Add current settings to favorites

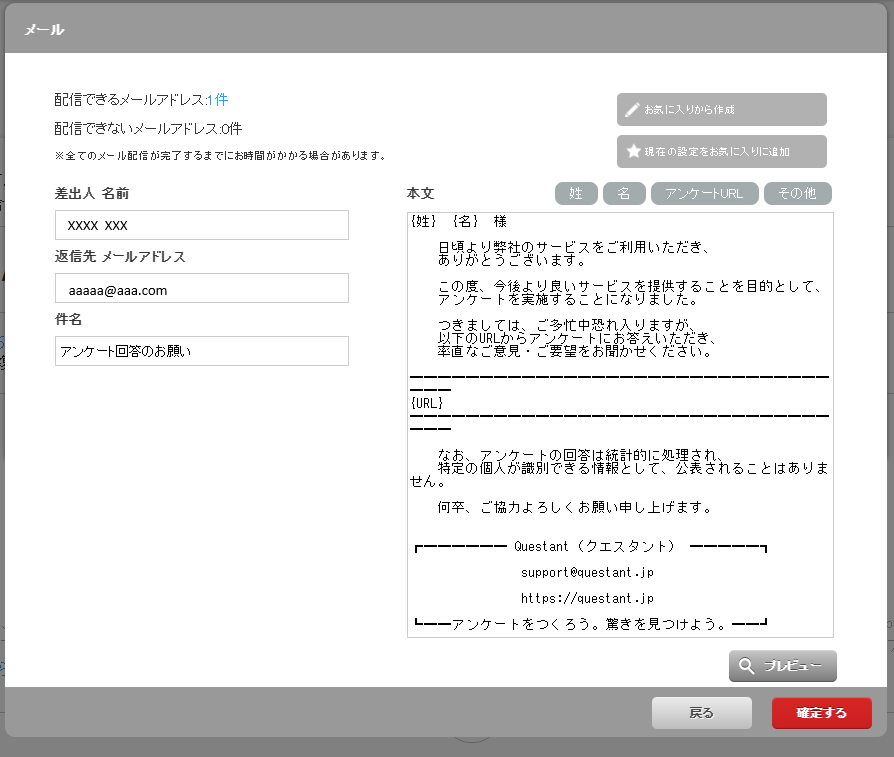pos(722,151)
